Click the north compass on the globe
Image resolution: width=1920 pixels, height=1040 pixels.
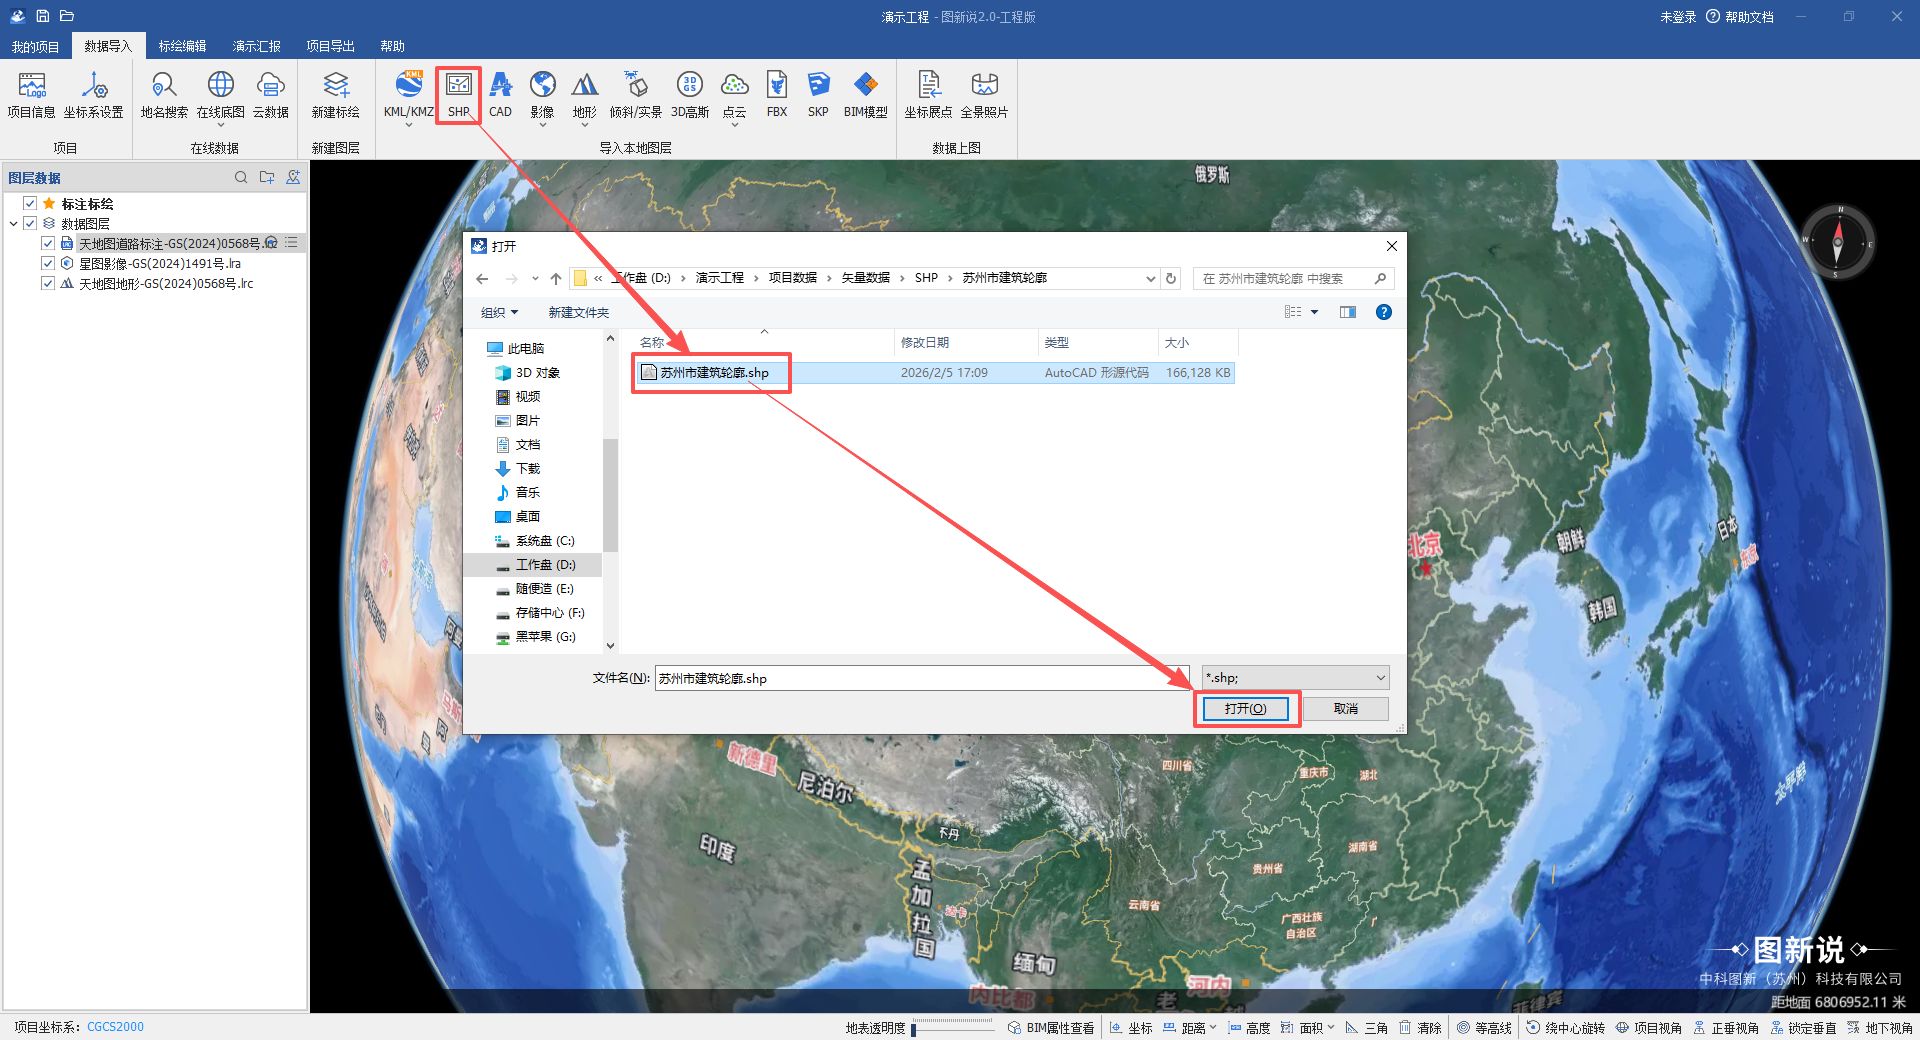tap(1838, 243)
